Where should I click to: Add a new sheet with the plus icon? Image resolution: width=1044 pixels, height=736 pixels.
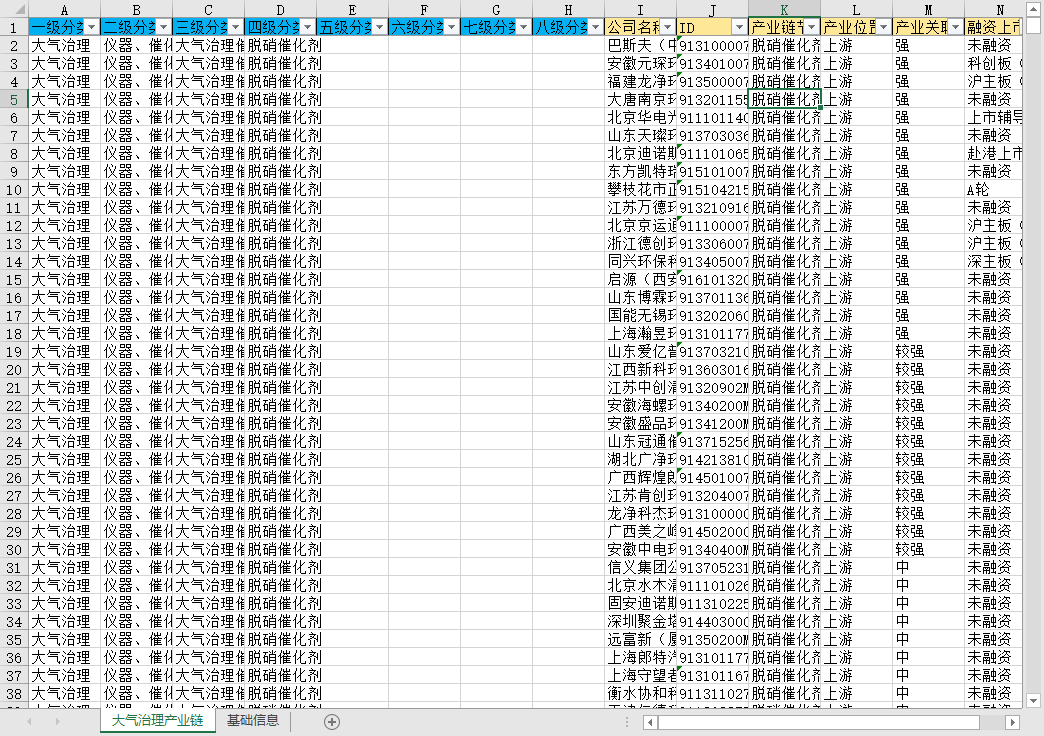point(332,721)
